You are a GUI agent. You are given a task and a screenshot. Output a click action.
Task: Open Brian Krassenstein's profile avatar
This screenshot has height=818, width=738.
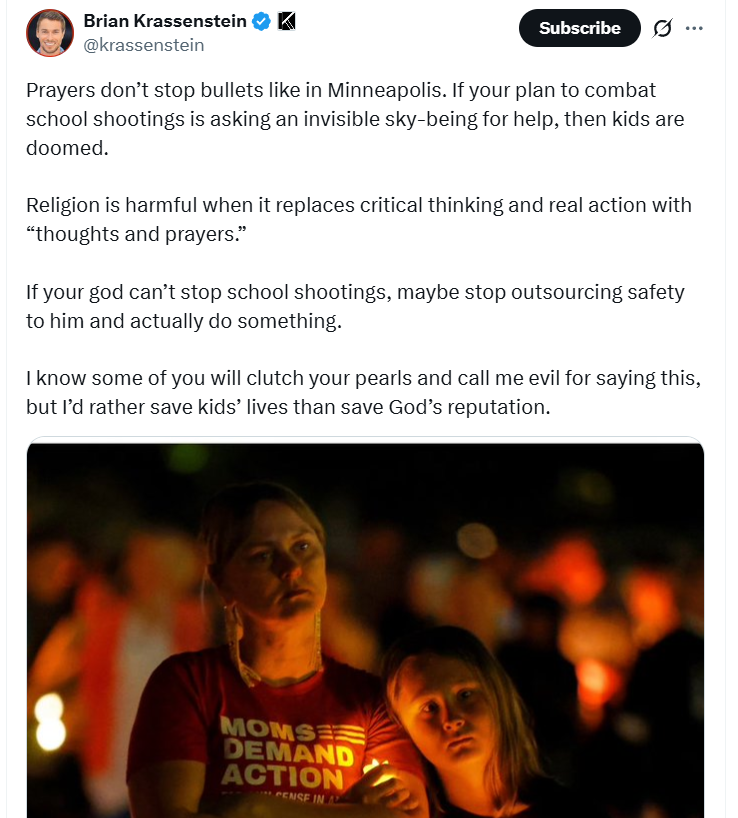[x=50, y=33]
